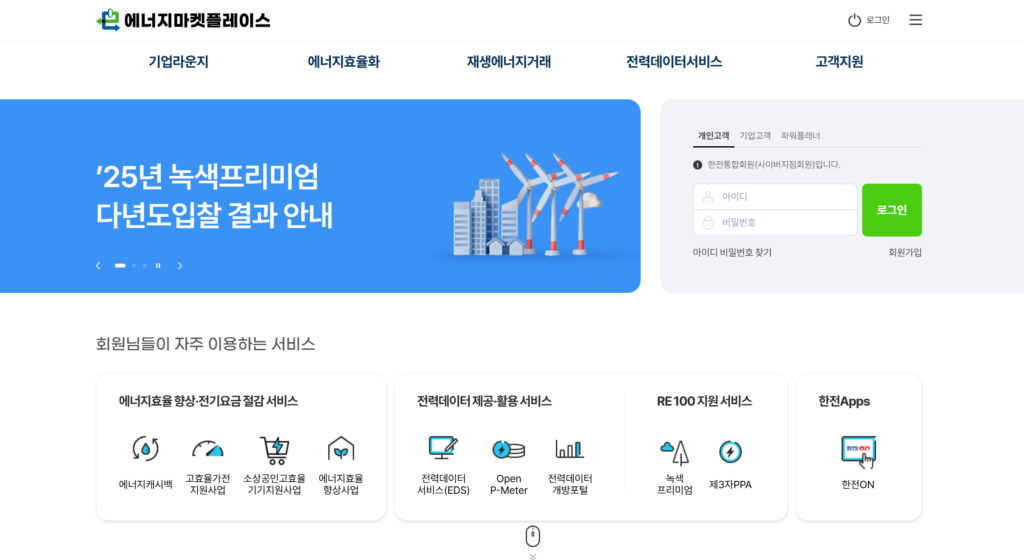Switch to the 파워플래너 login tab
The width and height of the screenshot is (1024, 560).
click(800, 136)
